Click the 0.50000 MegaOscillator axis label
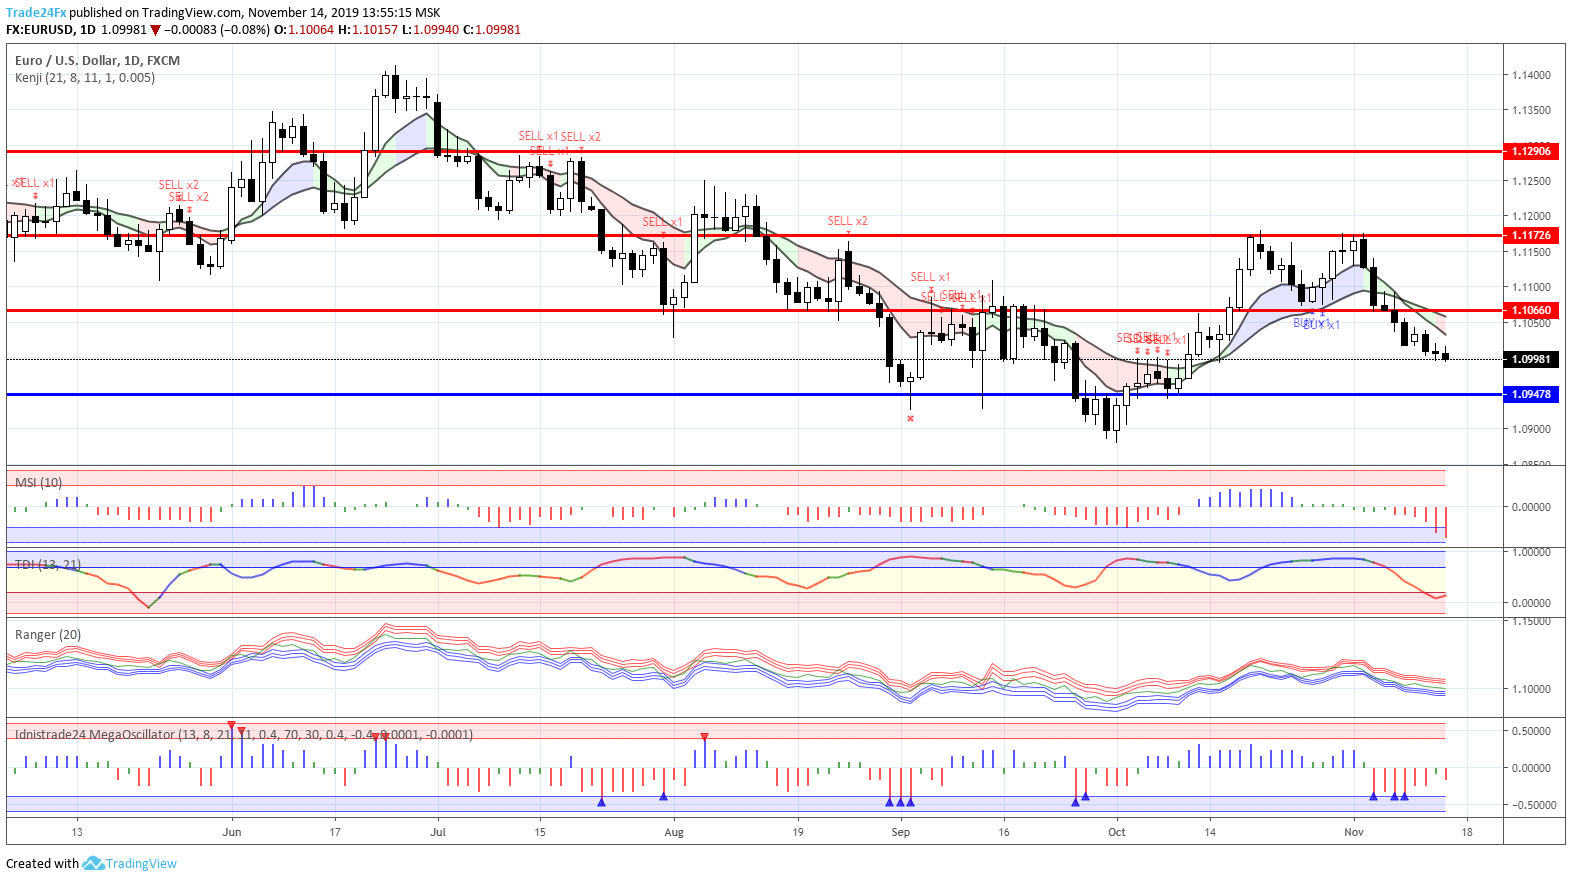The width and height of the screenshot is (1572, 881). coord(1531,732)
